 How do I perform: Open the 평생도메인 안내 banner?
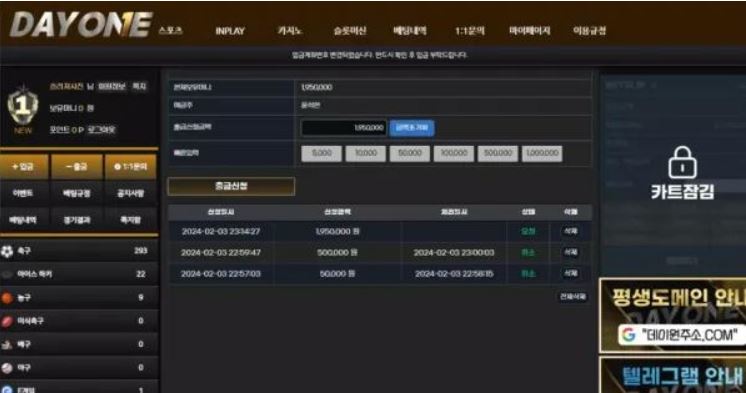click(x=672, y=315)
